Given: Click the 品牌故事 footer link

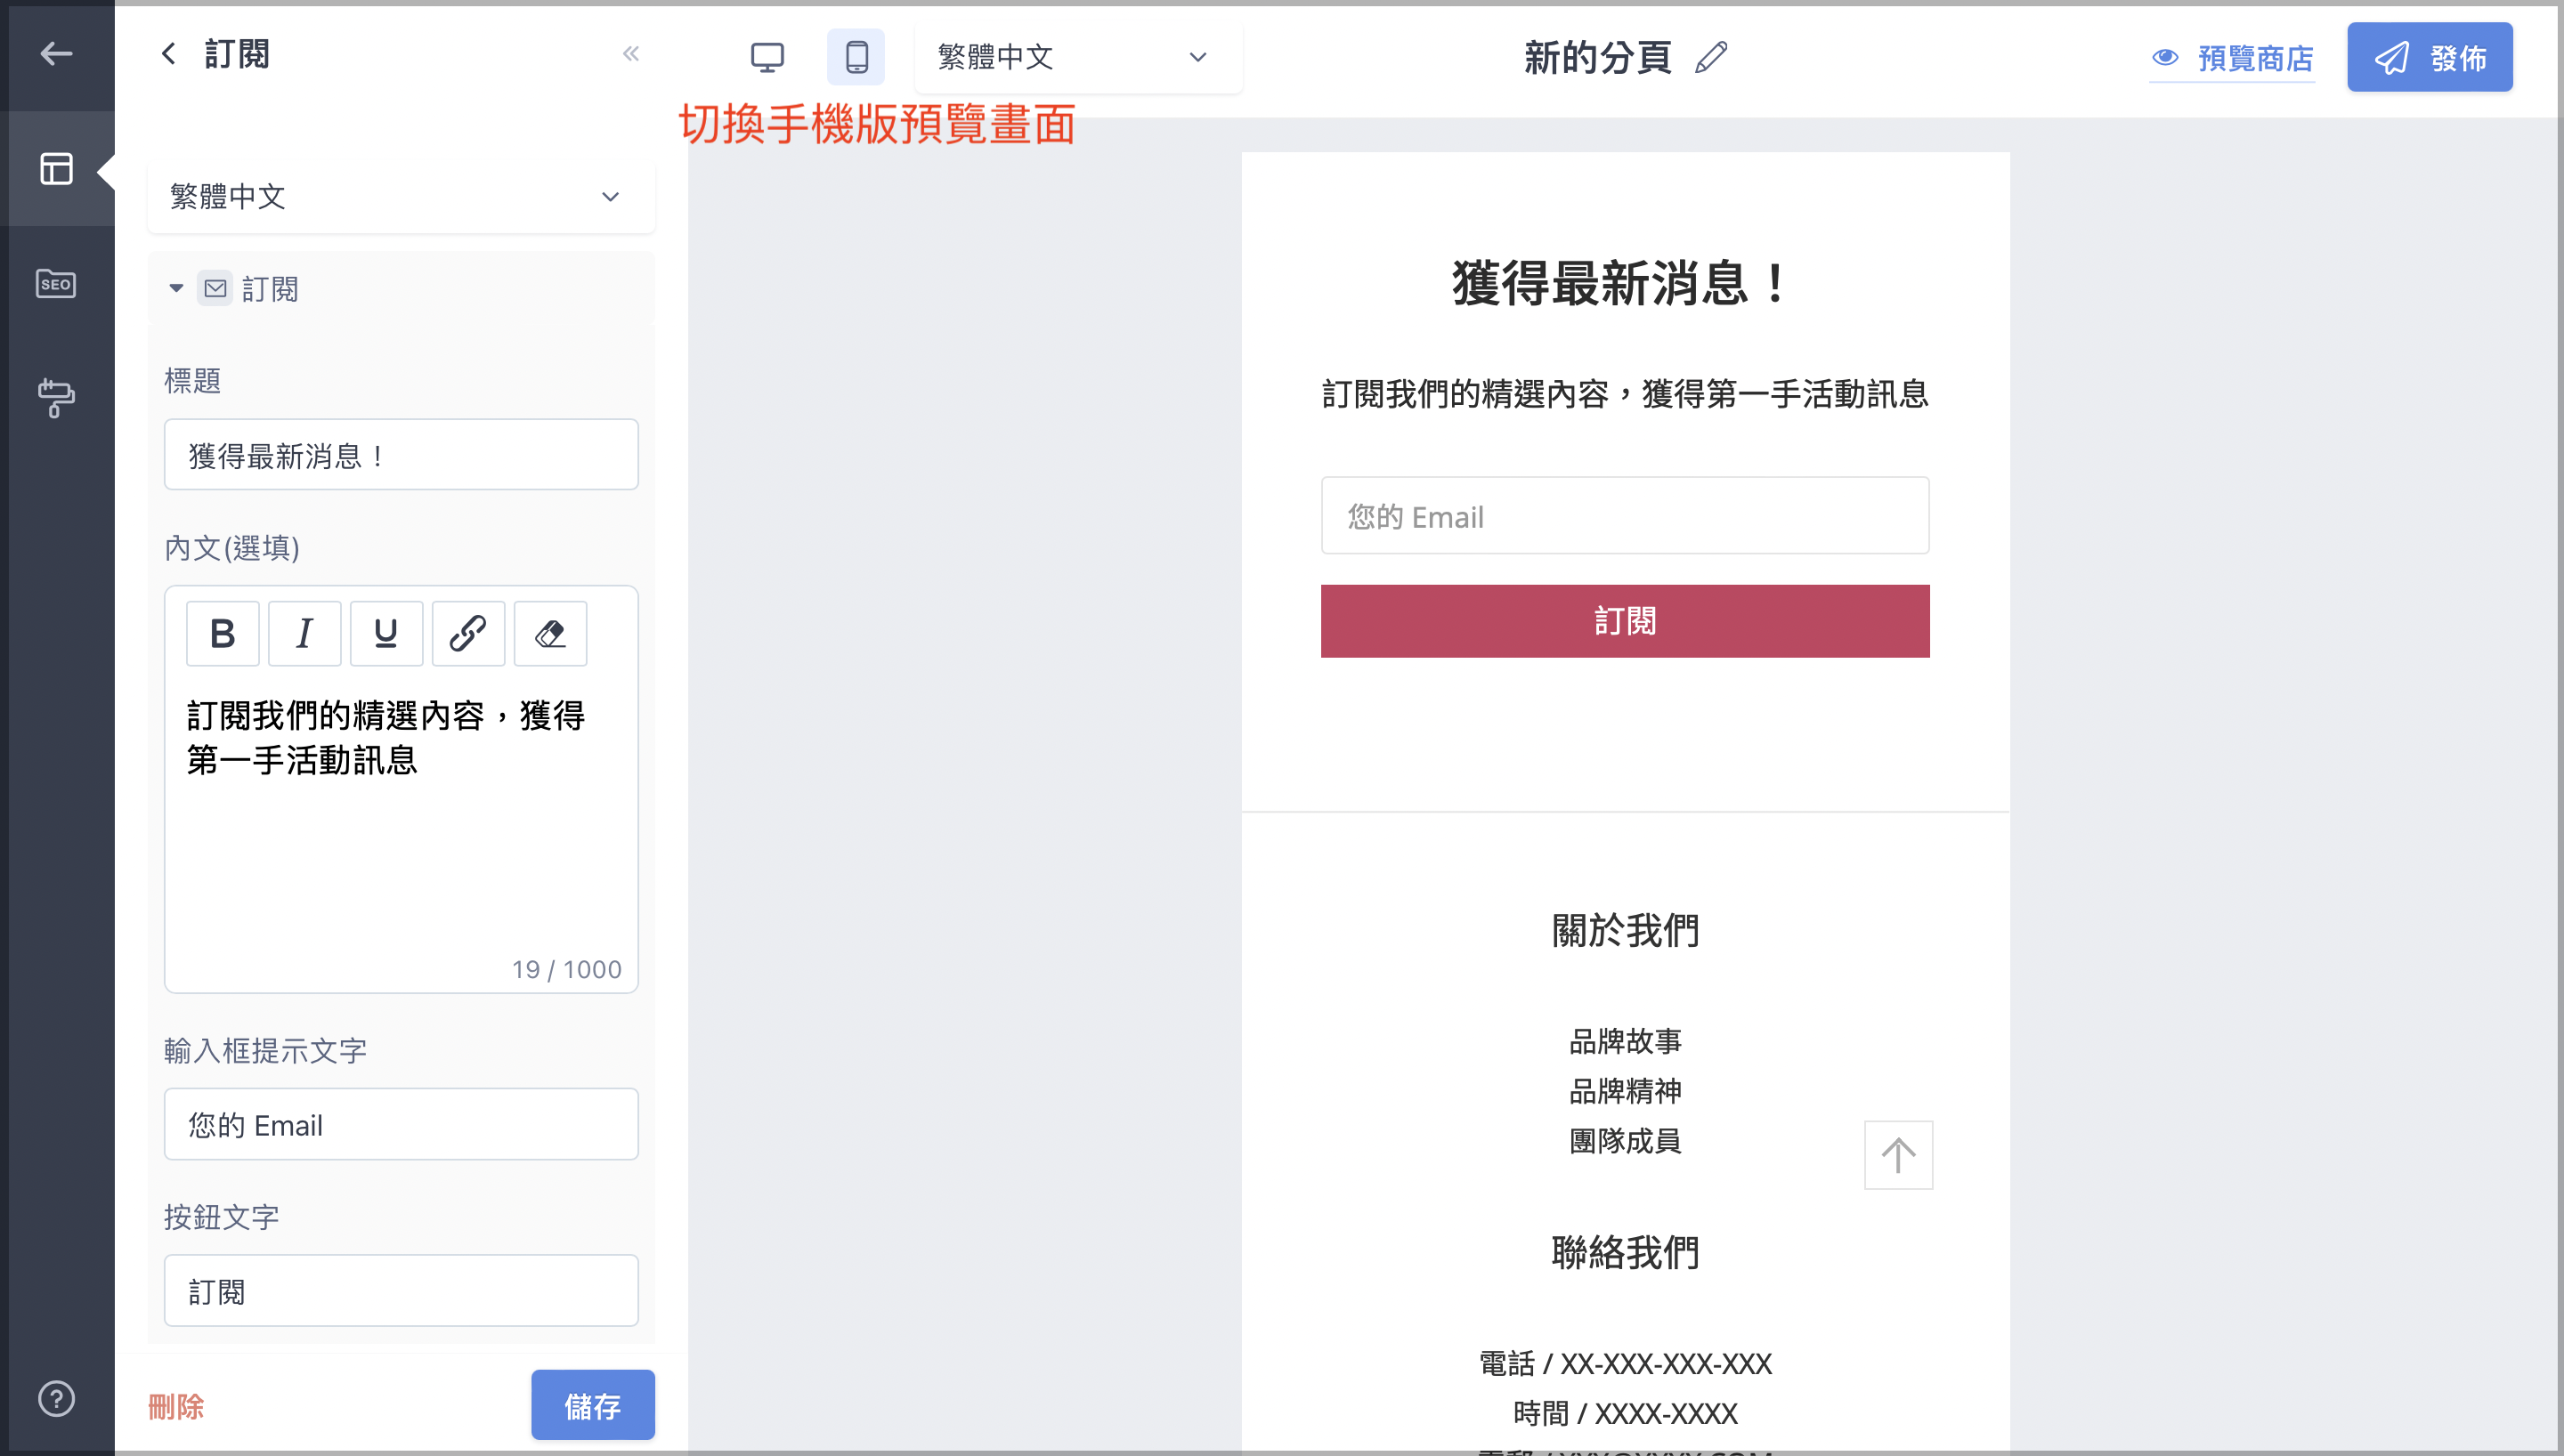Looking at the screenshot, I should click(x=1625, y=1041).
